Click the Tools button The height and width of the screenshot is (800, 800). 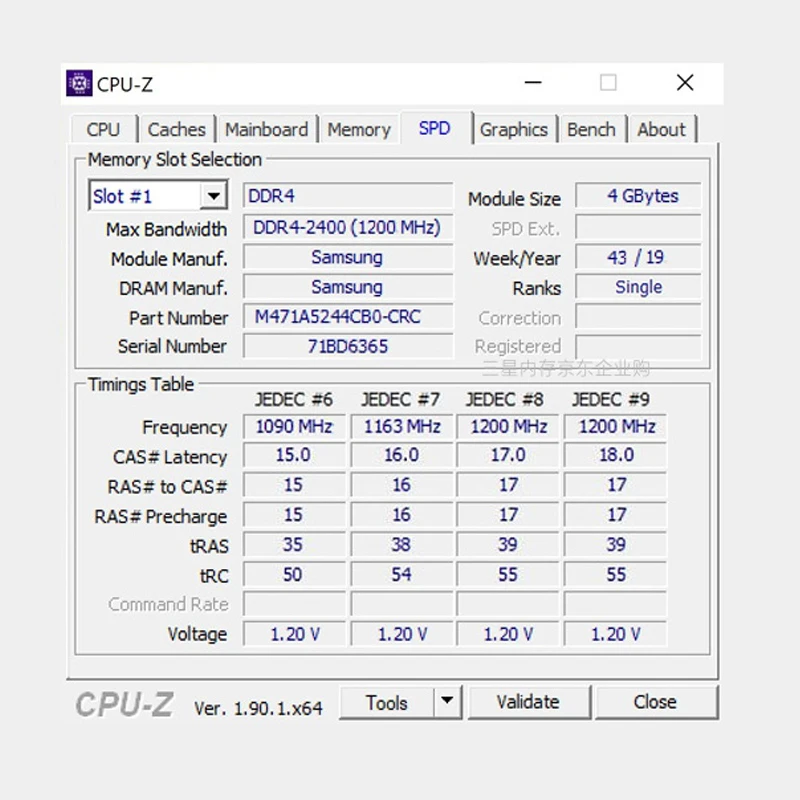point(388,702)
